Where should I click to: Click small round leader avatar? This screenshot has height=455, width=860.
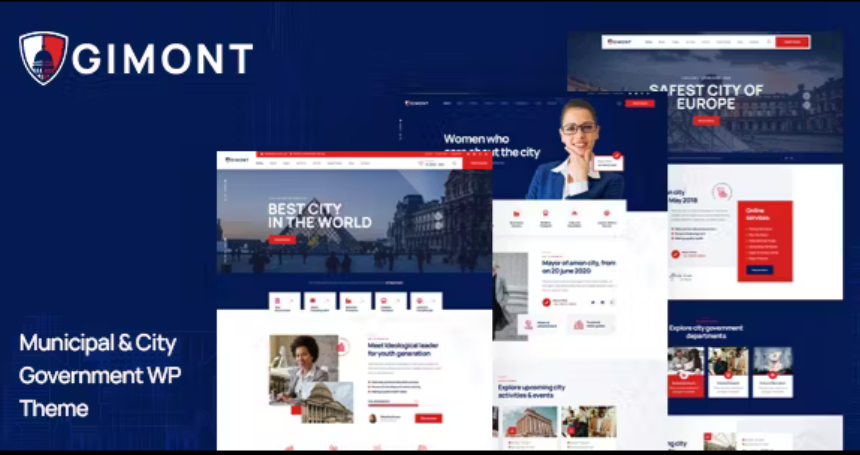[372, 418]
